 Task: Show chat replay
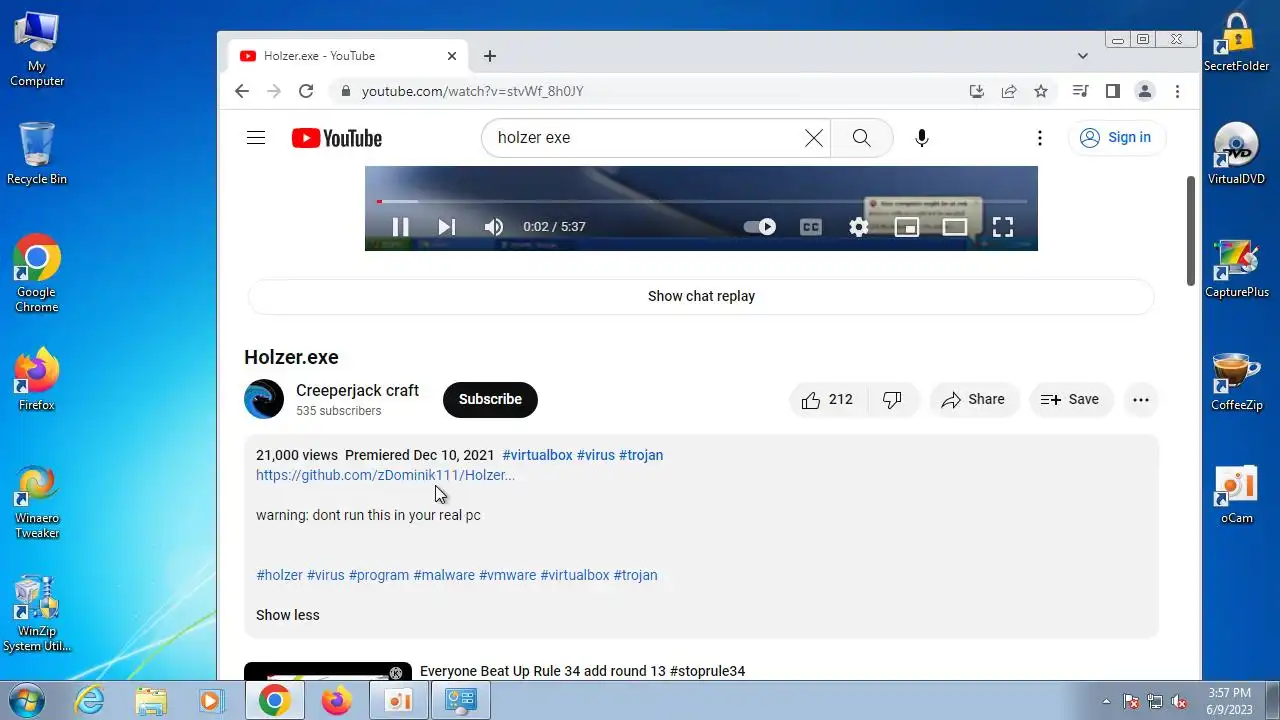(701, 296)
